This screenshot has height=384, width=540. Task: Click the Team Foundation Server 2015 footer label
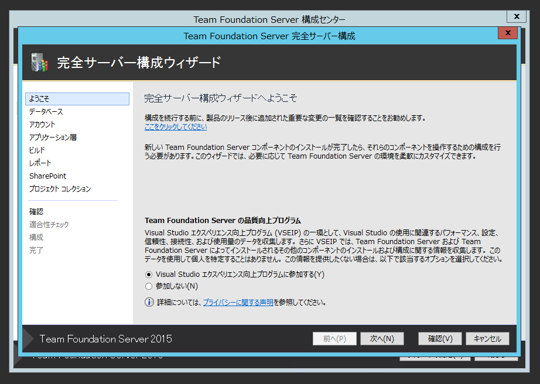coord(106,339)
